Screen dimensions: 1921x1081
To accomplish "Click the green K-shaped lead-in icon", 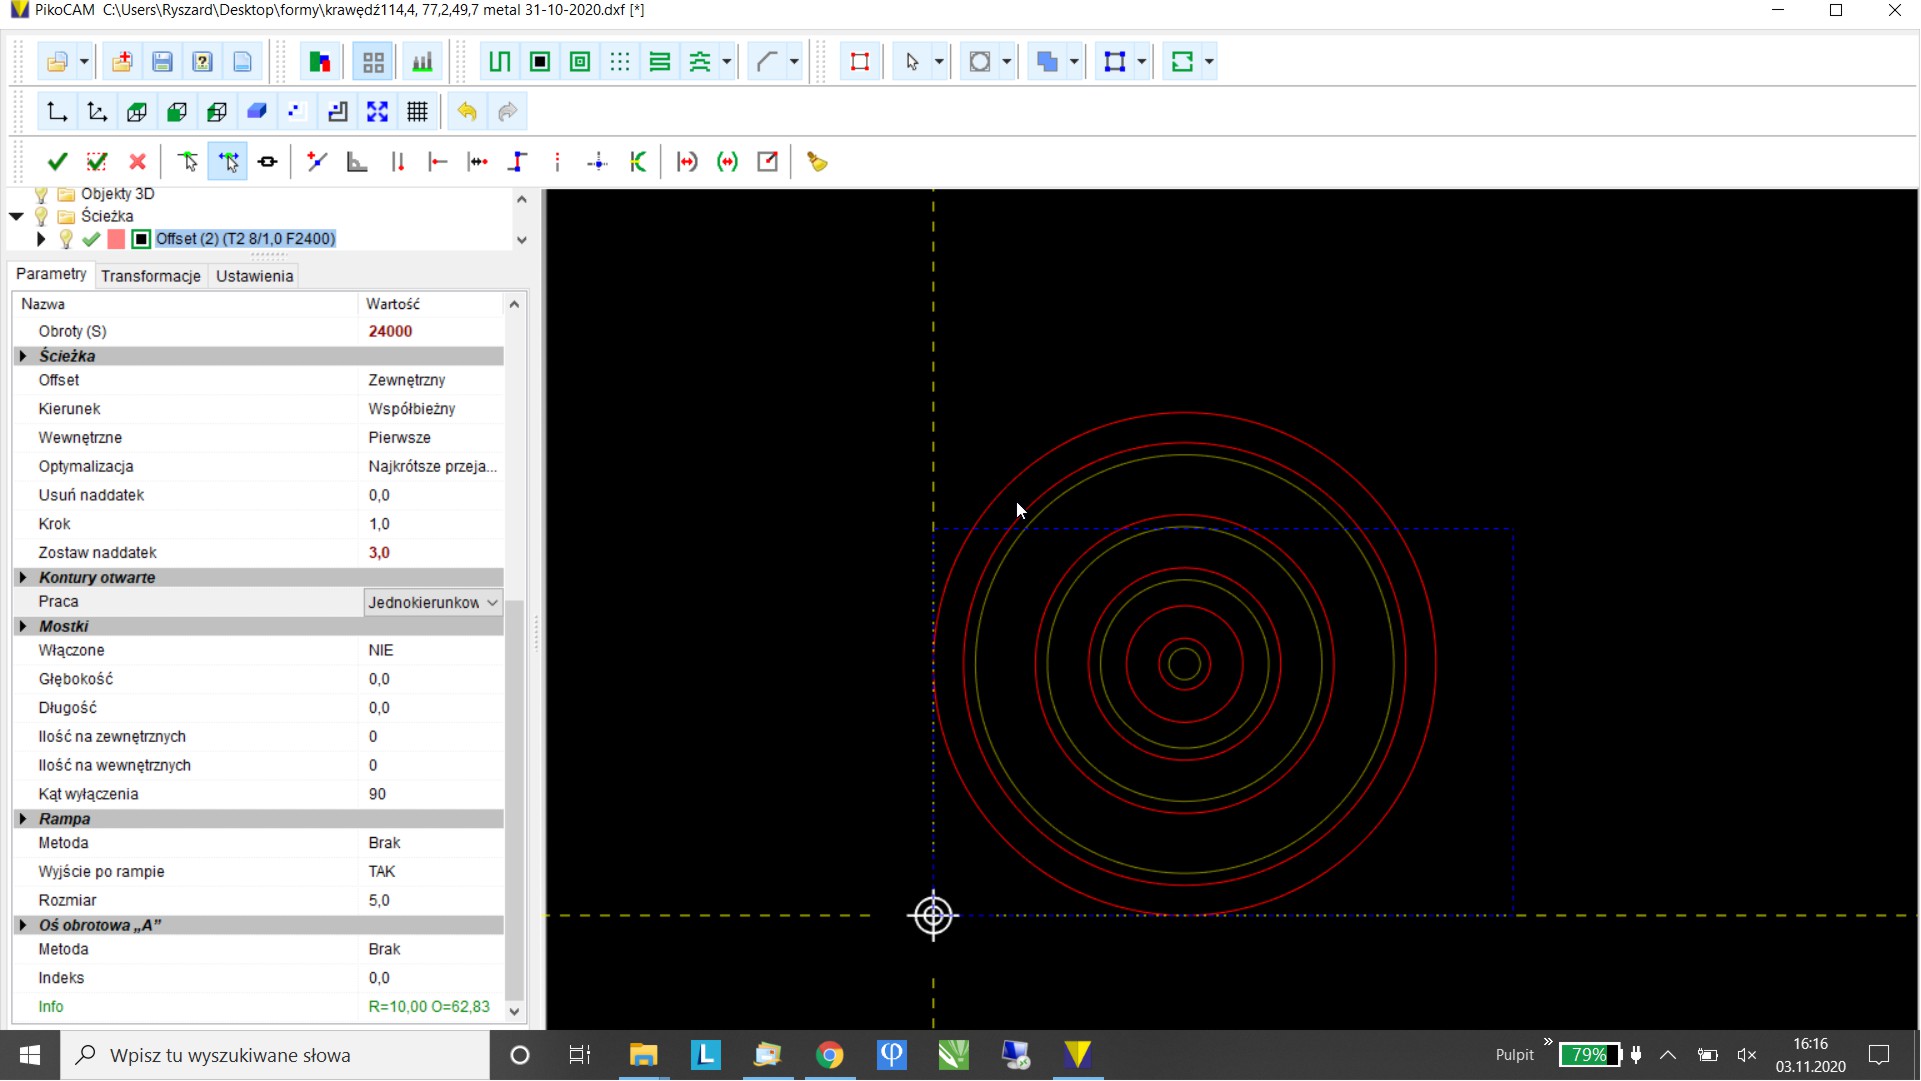I will tap(638, 162).
